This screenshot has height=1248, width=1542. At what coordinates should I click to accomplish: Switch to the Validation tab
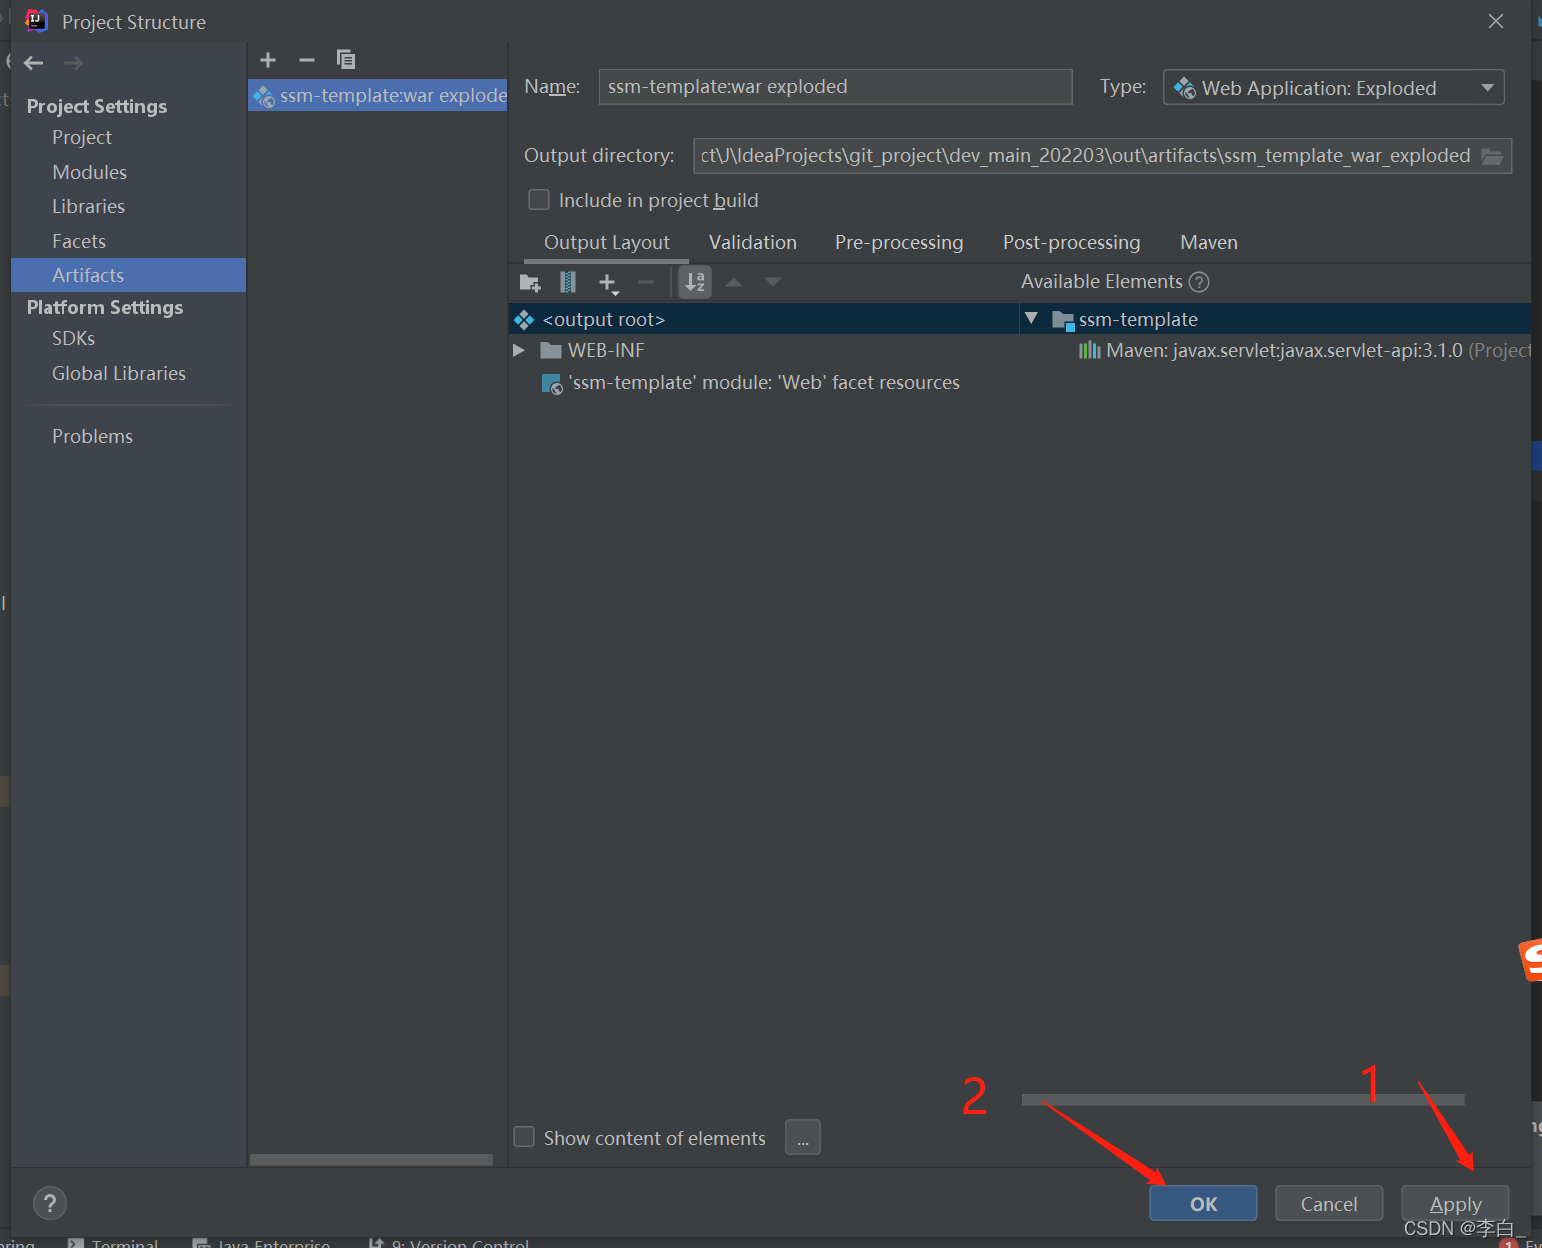[753, 242]
